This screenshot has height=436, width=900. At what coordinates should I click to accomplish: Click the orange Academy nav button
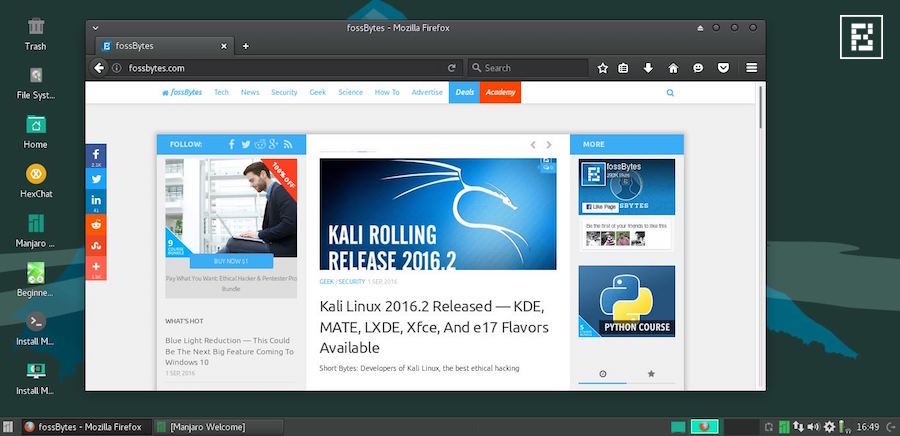pos(500,93)
